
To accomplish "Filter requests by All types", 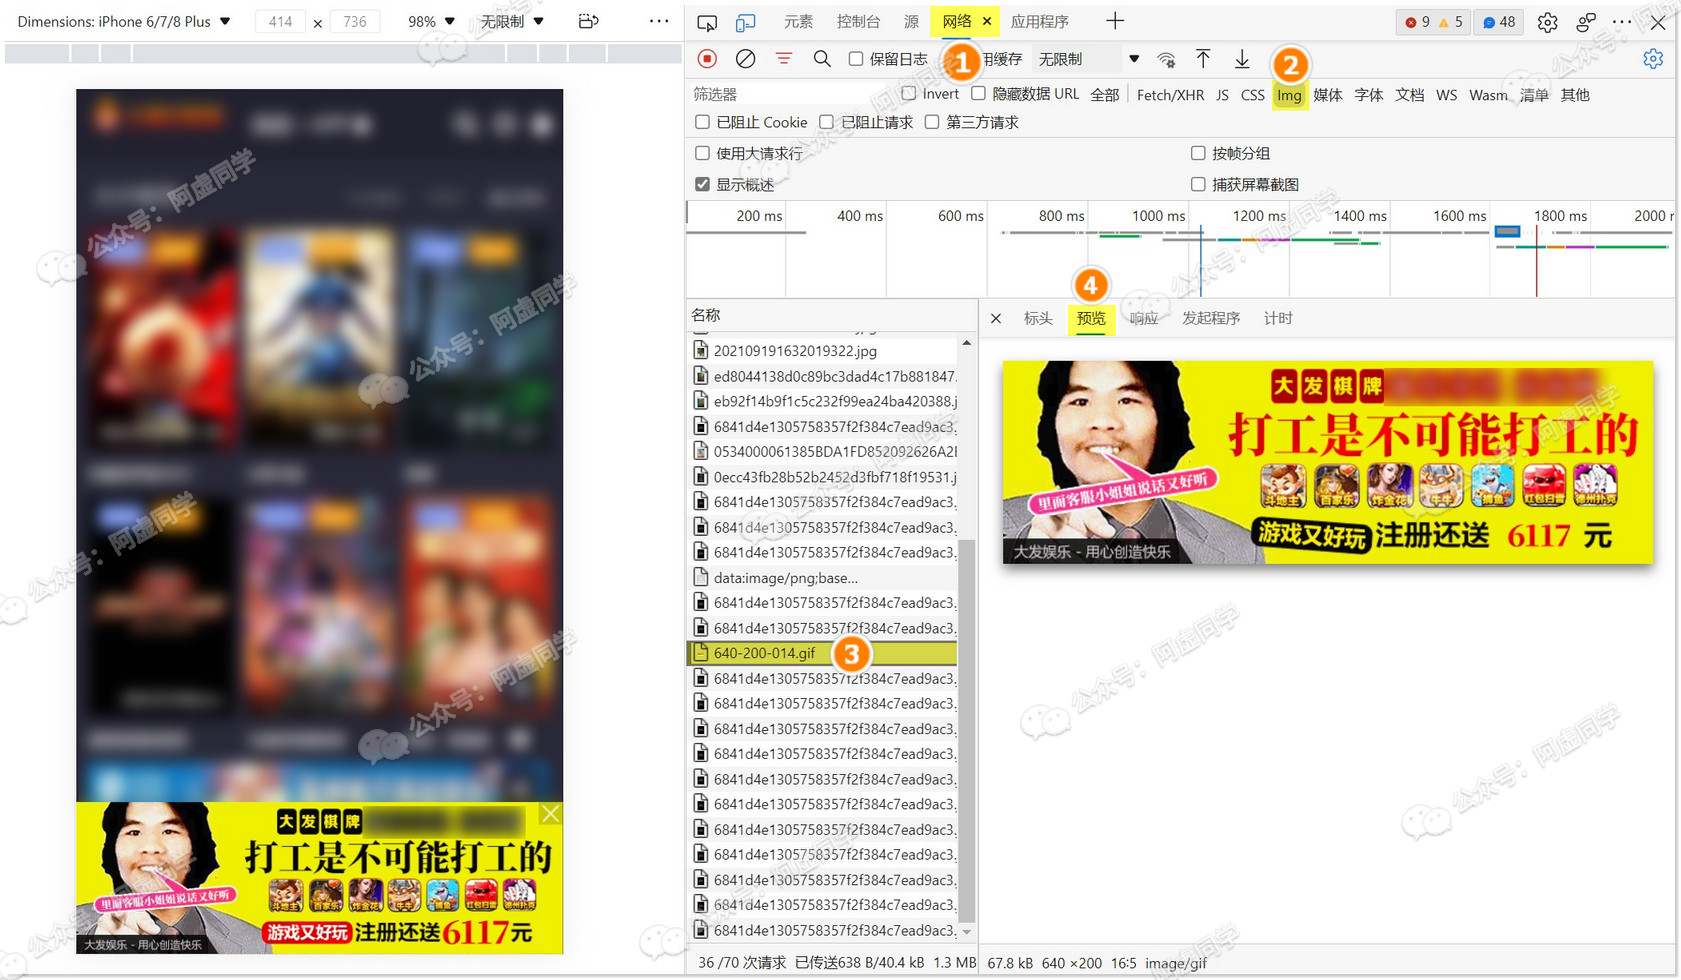I will (x=1105, y=95).
